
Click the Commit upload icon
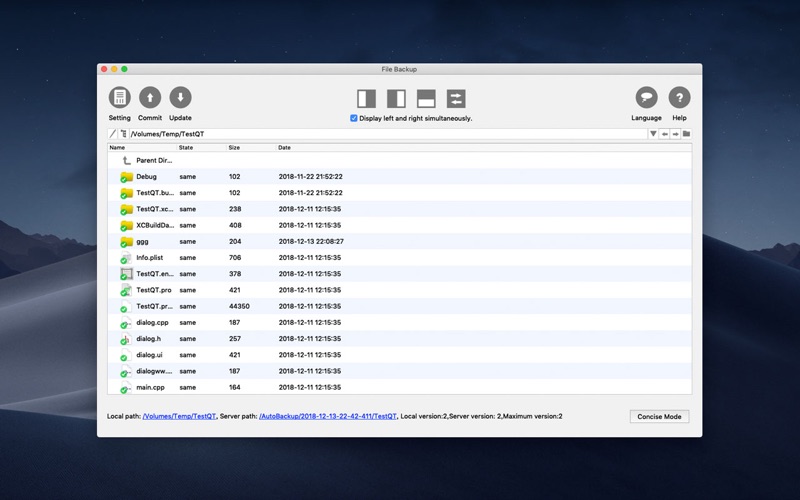click(x=150, y=97)
